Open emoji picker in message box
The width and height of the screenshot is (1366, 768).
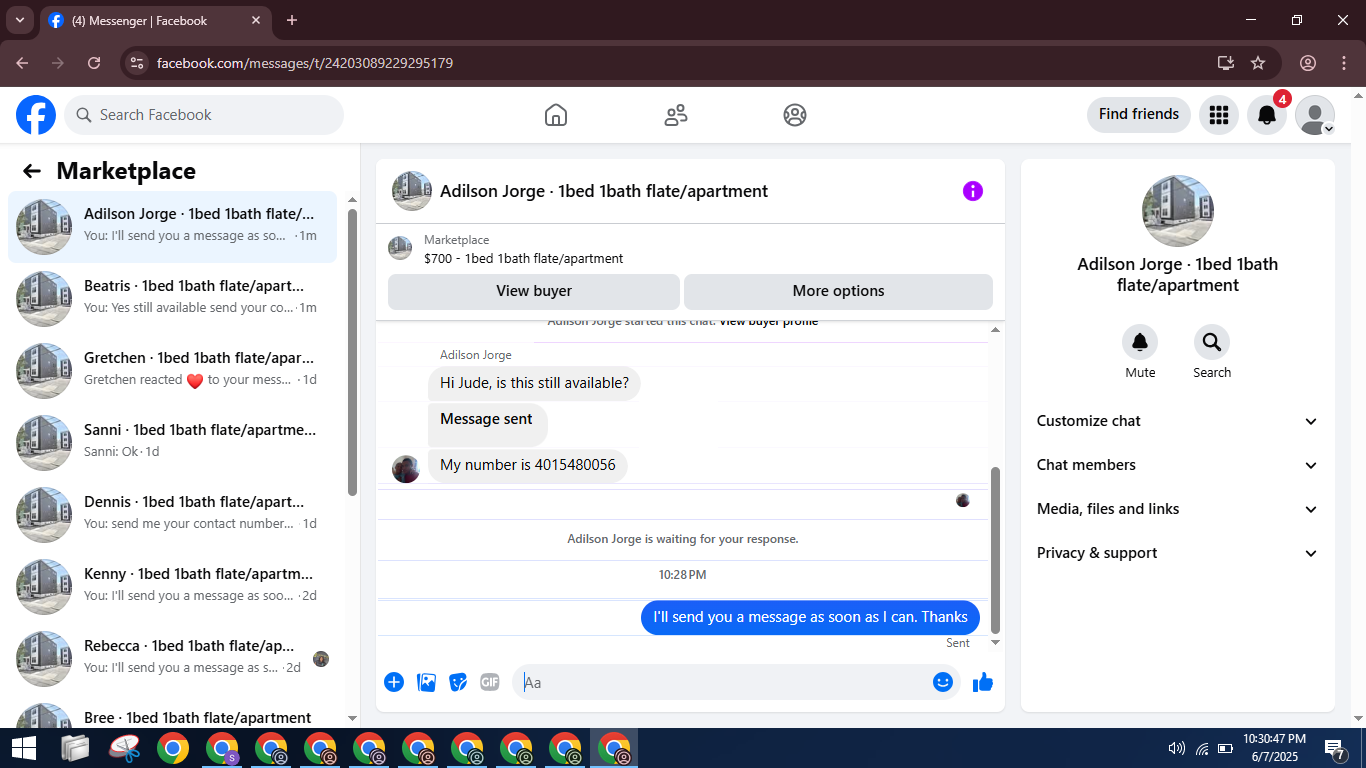943,682
